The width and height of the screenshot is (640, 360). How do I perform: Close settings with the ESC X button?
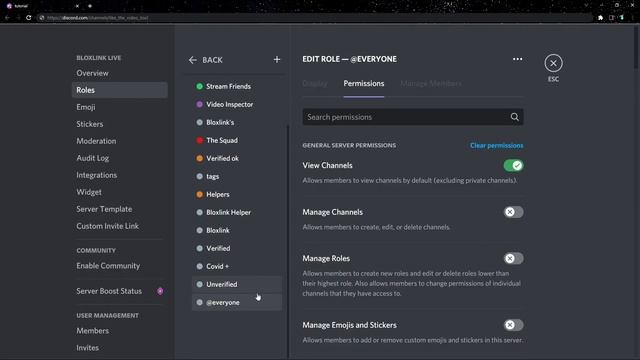(553, 63)
